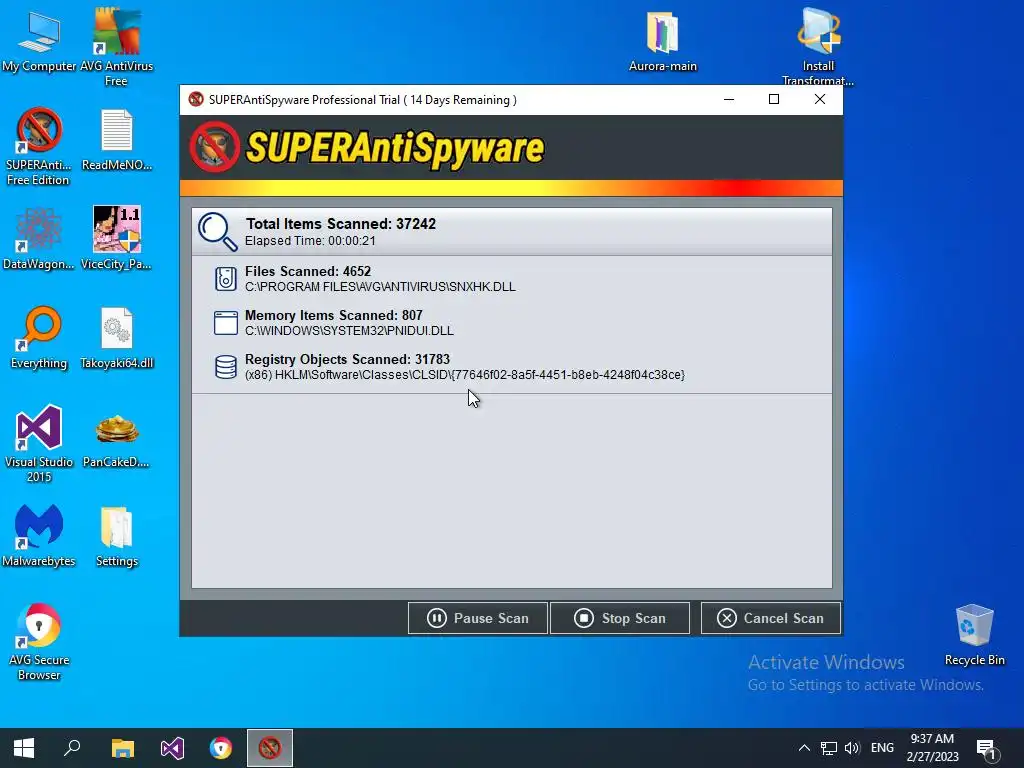1024x768 pixels.
Task: Open network status tray icon
Action: point(829,748)
